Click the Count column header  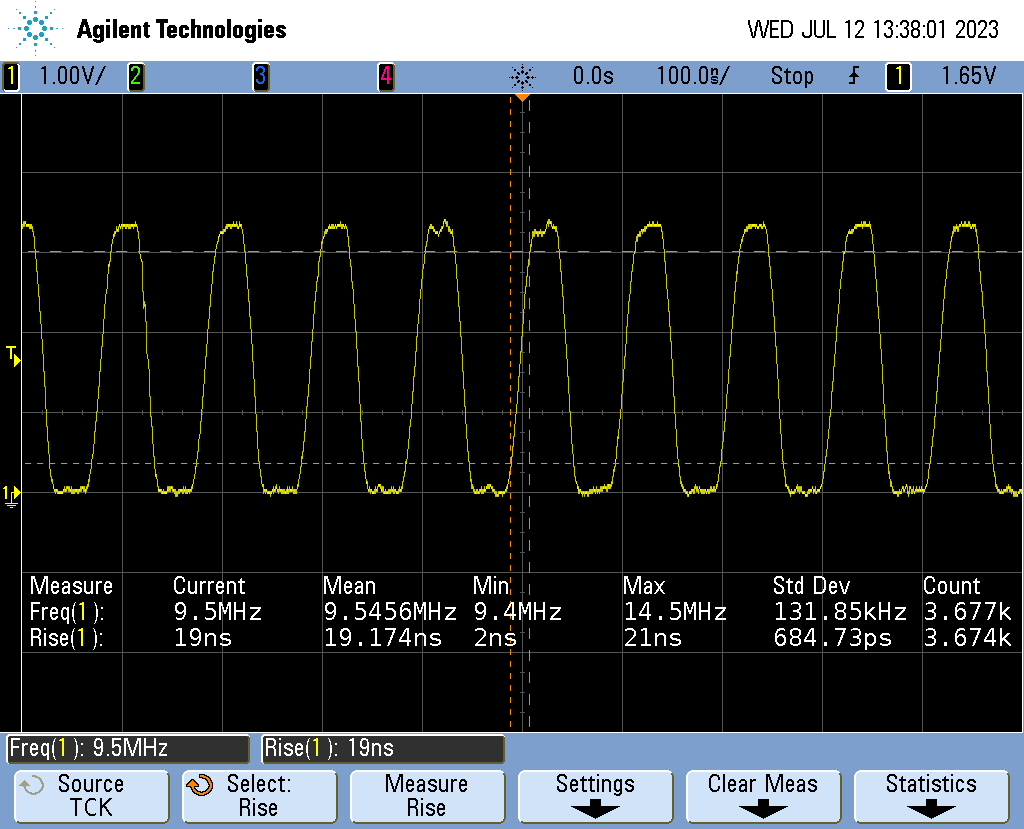click(952, 585)
